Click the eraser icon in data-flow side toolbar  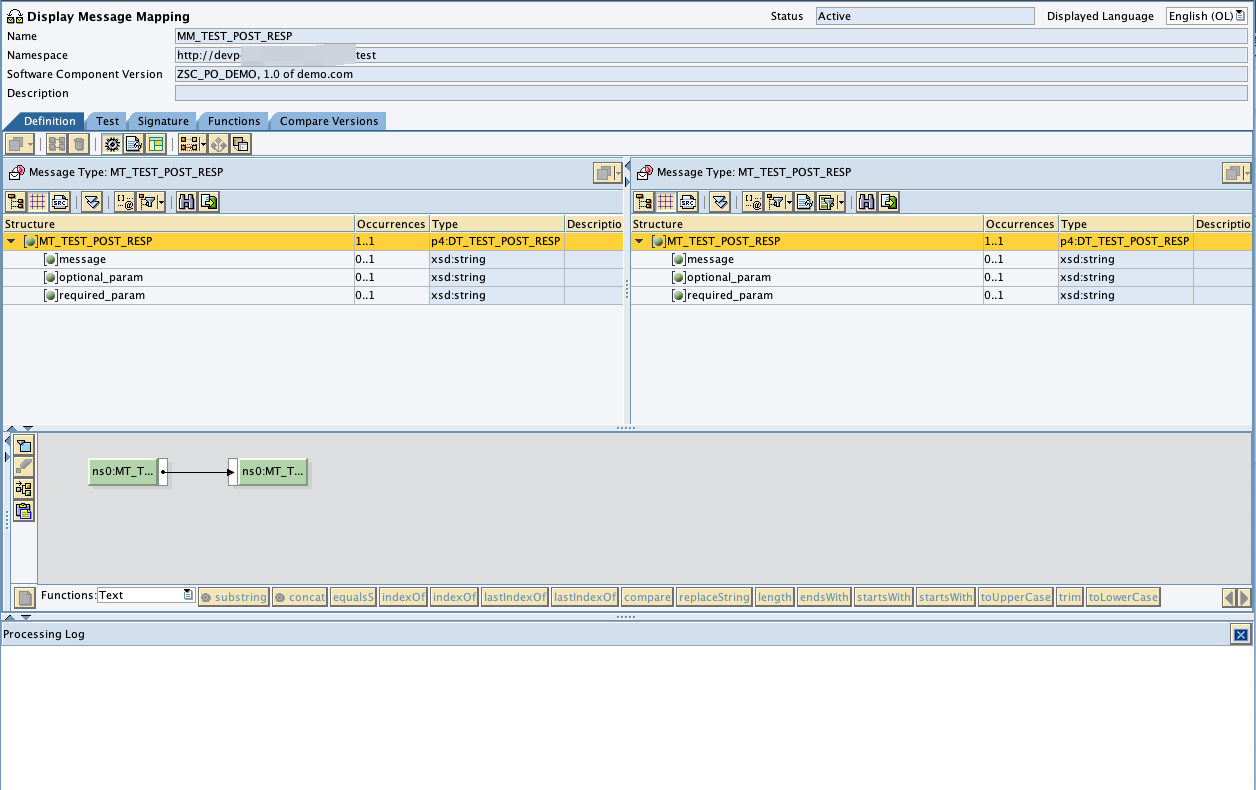24,467
